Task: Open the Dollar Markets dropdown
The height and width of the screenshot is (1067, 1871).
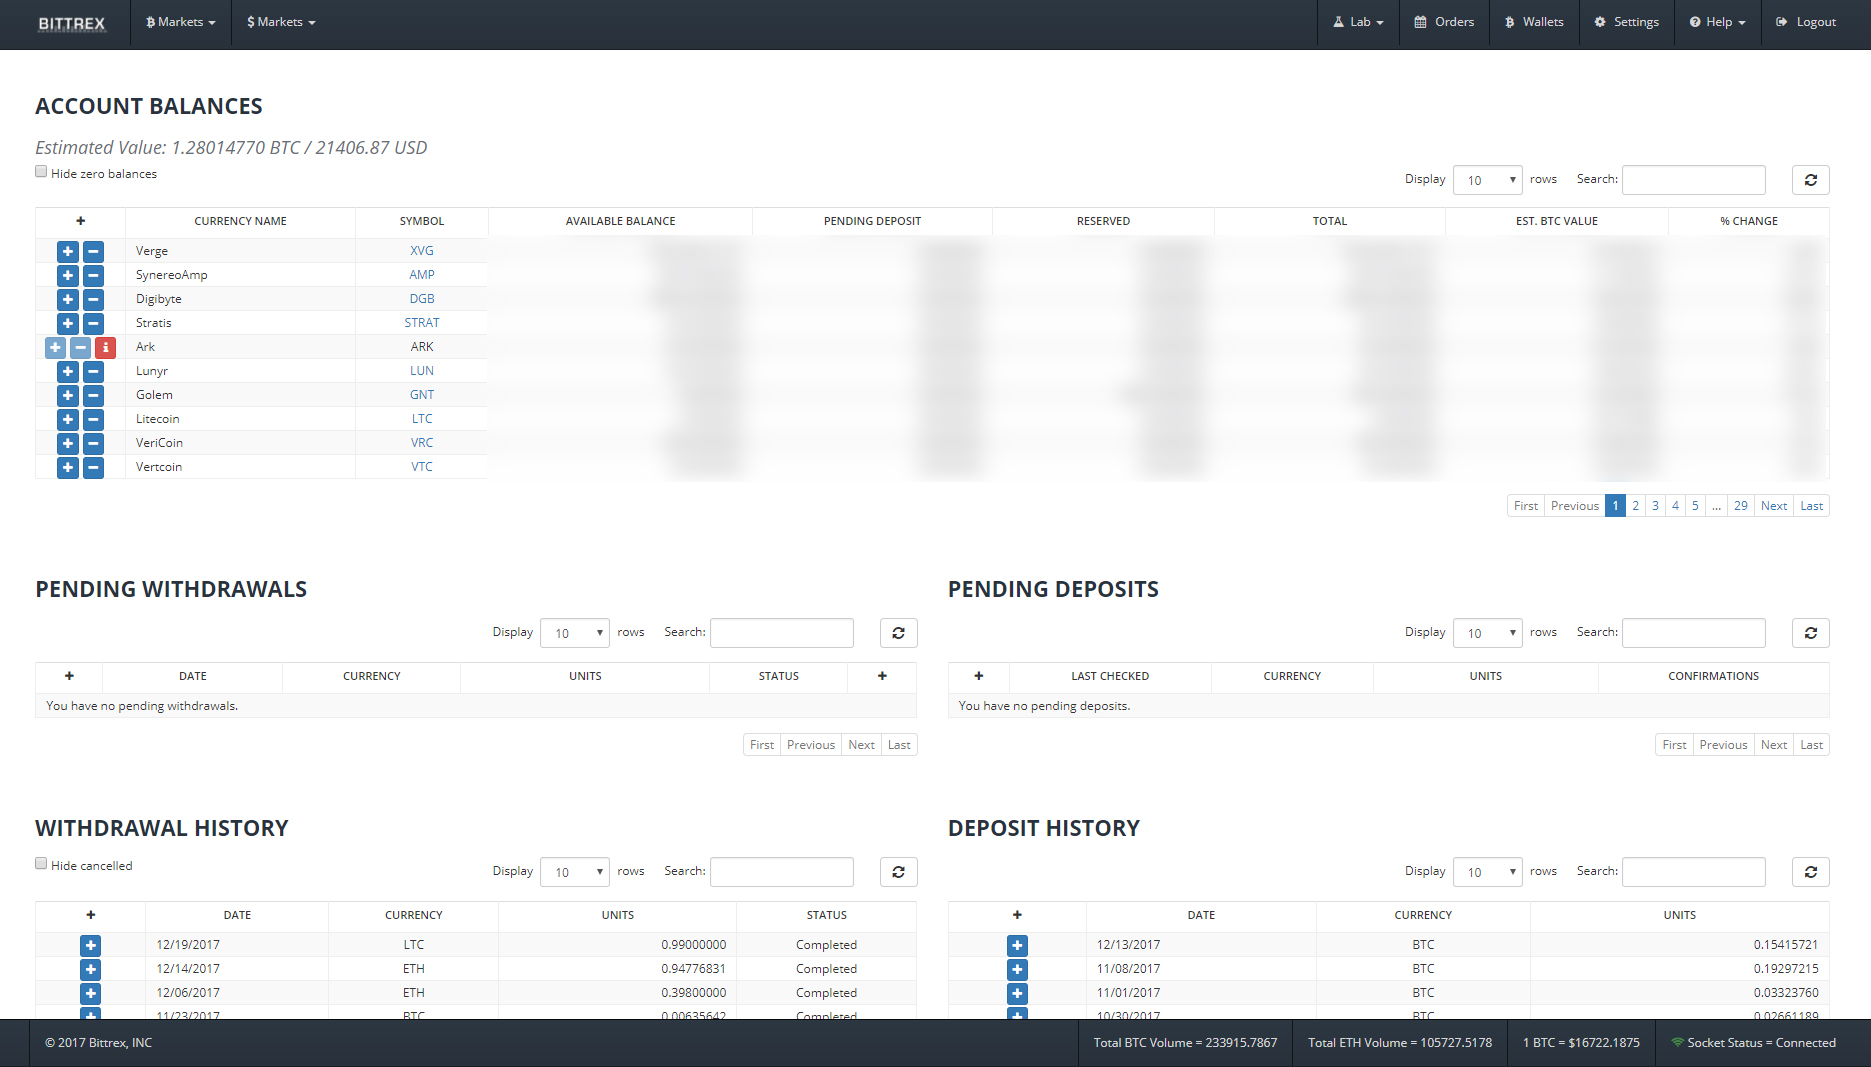Action: tap(281, 22)
